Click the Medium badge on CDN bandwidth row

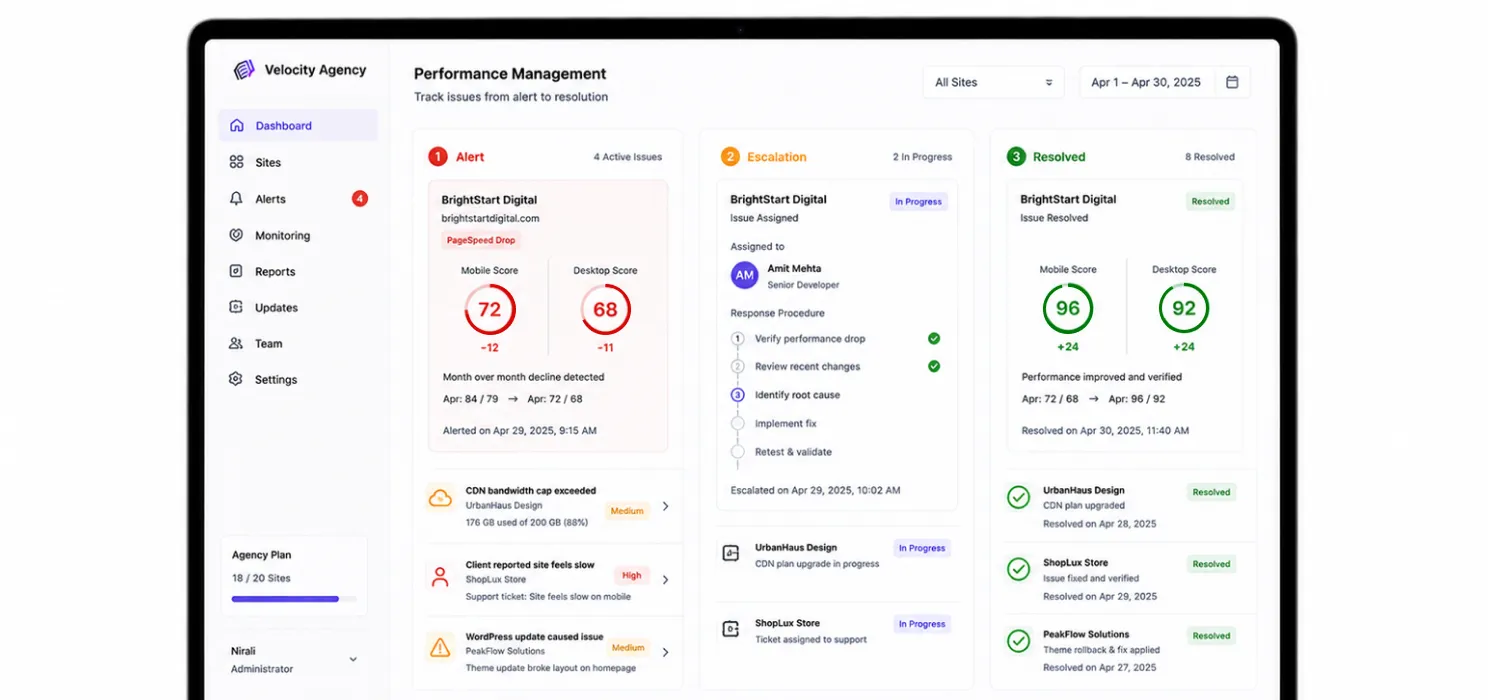click(627, 511)
